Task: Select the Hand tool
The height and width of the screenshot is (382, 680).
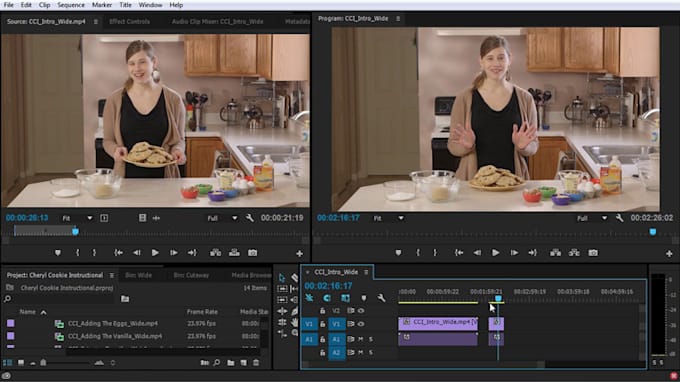Action: [x=294, y=322]
